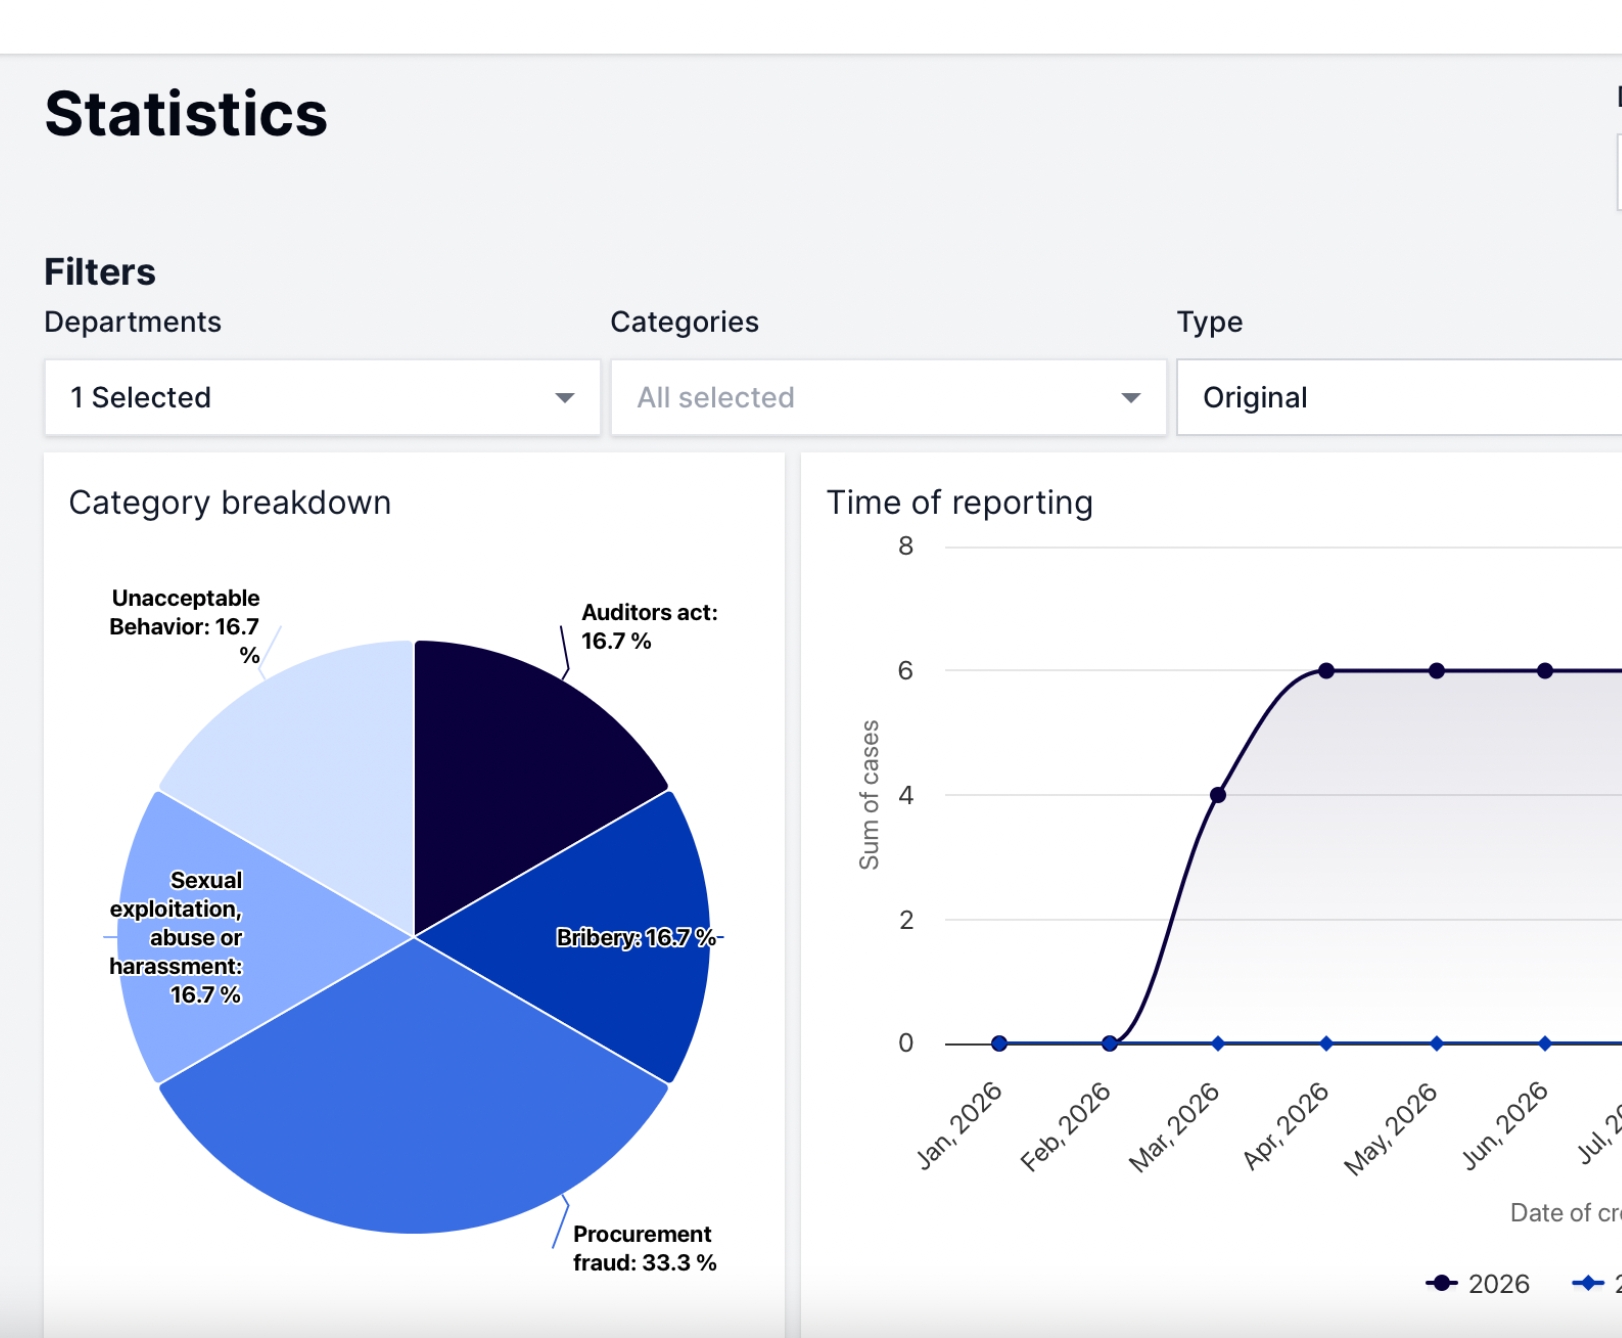1622x1338 pixels.
Task: Click the Procurement fraud 33.3% label
Action: [644, 1248]
